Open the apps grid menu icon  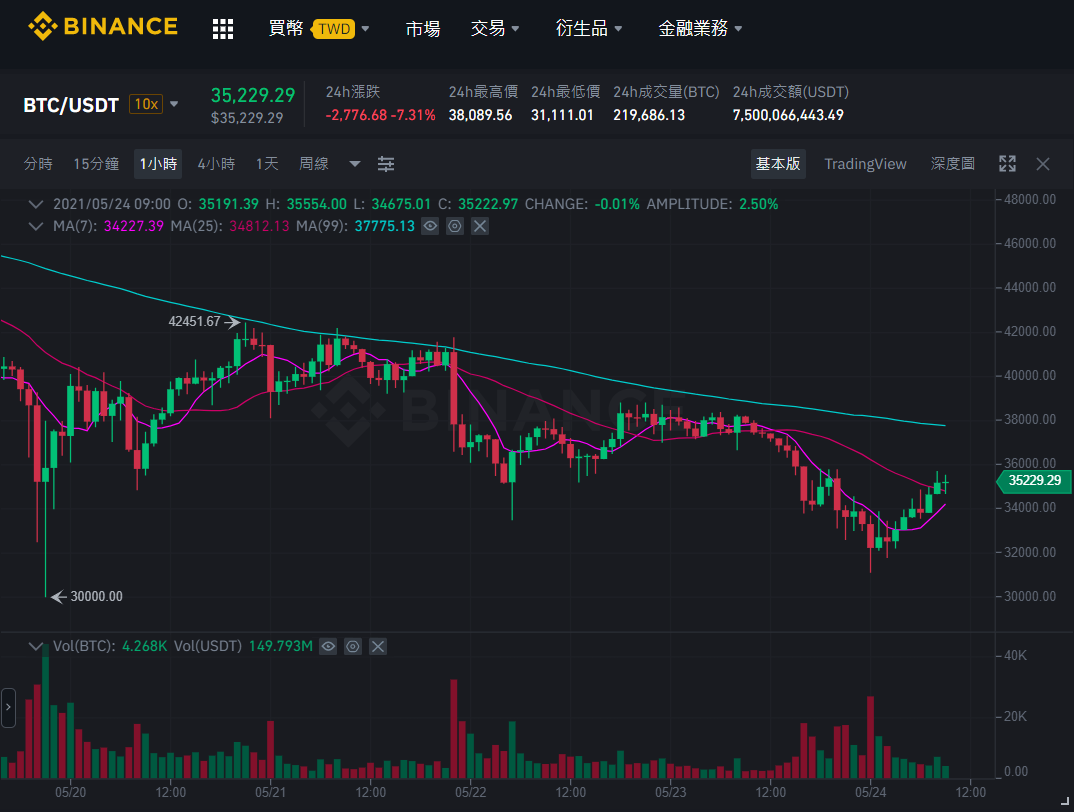pos(223,29)
